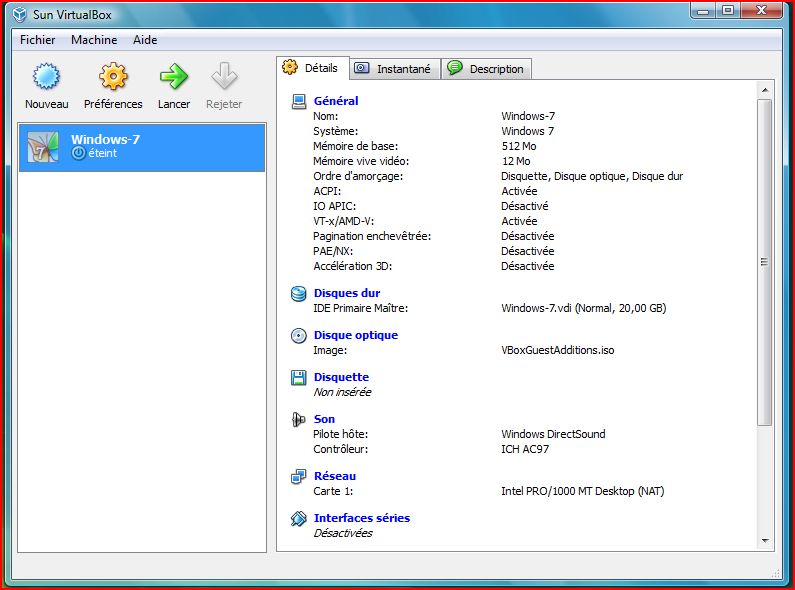
Task: Click the PAE/NX label
Action: coord(333,251)
